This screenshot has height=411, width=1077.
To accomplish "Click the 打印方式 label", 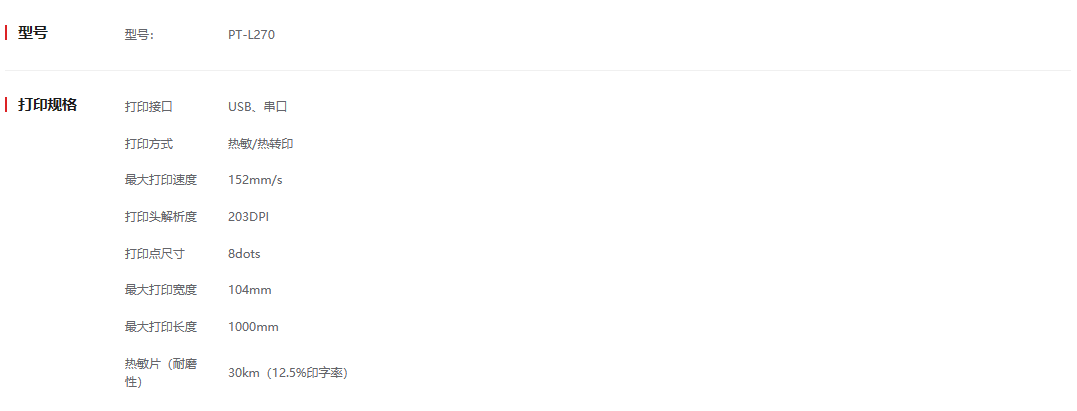I will pos(148,144).
